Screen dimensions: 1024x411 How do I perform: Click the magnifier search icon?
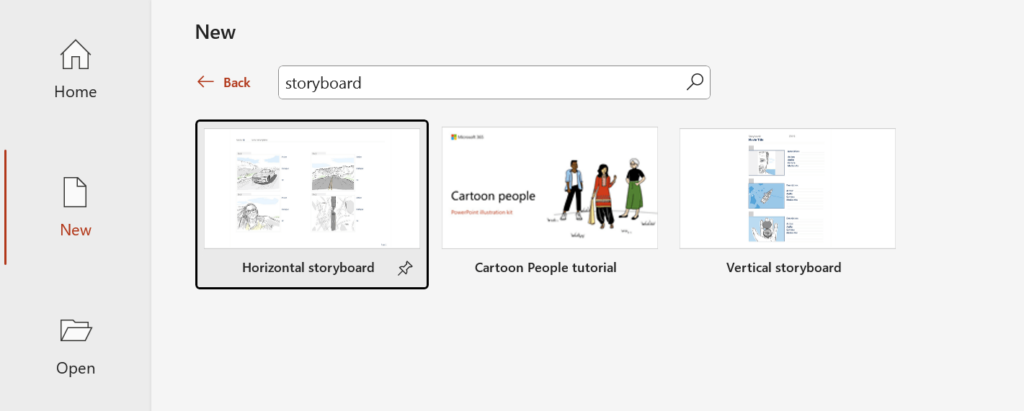click(x=695, y=82)
